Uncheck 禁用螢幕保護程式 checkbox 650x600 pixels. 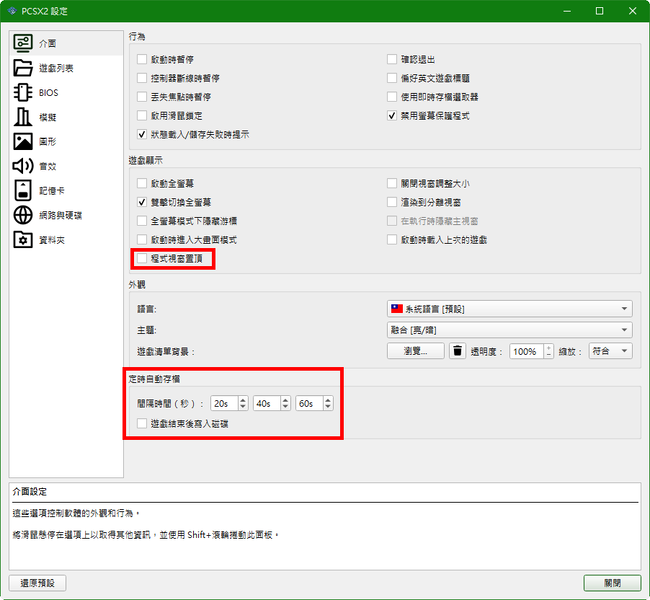392,116
